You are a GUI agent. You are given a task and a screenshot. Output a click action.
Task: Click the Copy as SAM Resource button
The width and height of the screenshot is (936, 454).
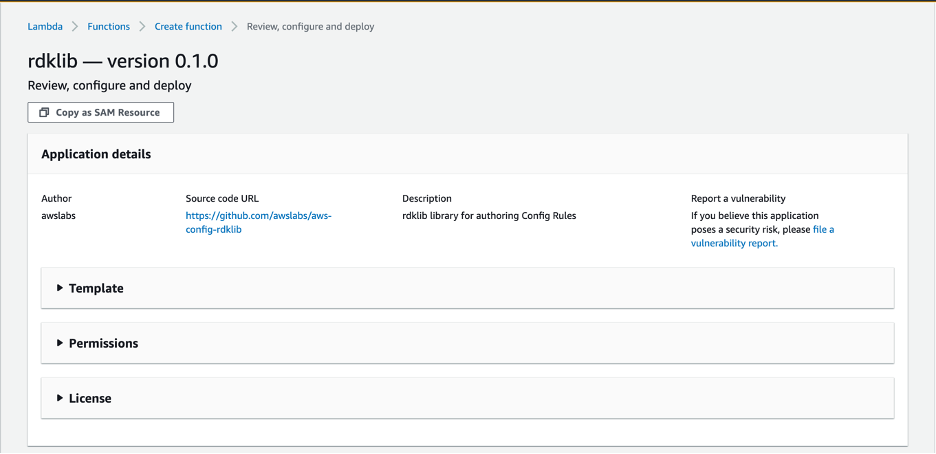100,112
